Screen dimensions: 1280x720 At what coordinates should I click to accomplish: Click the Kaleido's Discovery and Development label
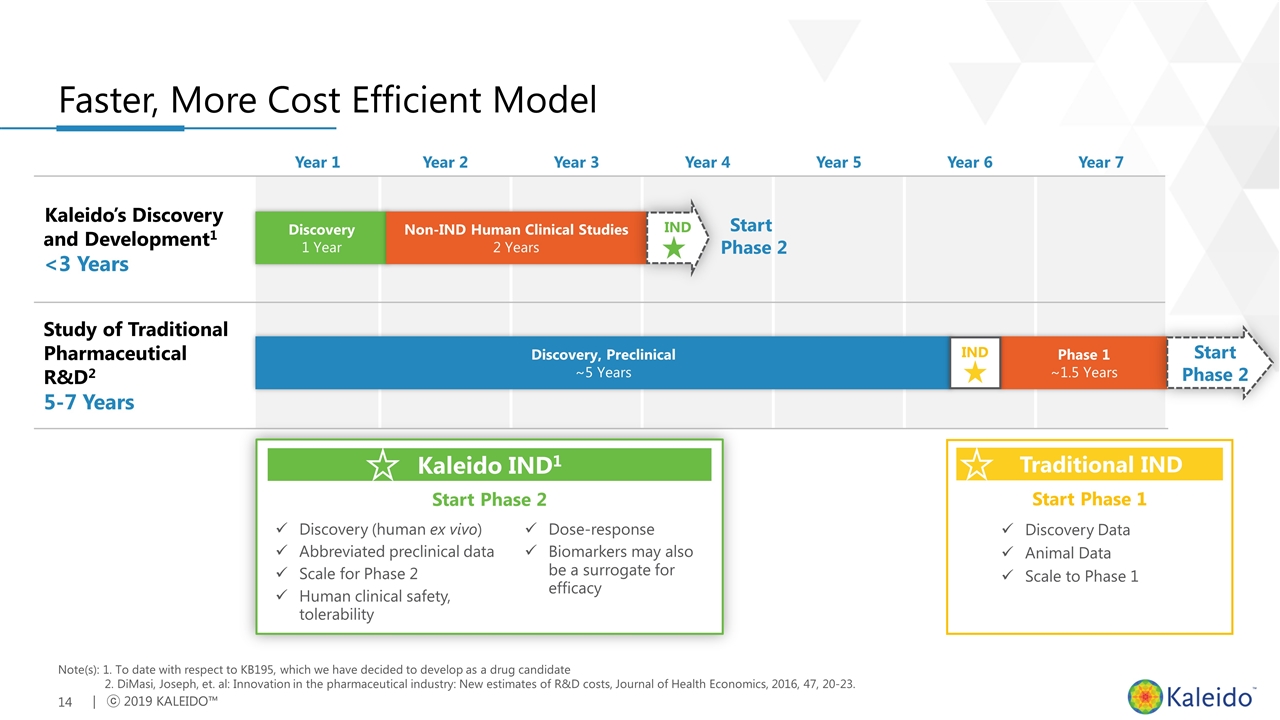pyautogui.click(x=133, y=228)
